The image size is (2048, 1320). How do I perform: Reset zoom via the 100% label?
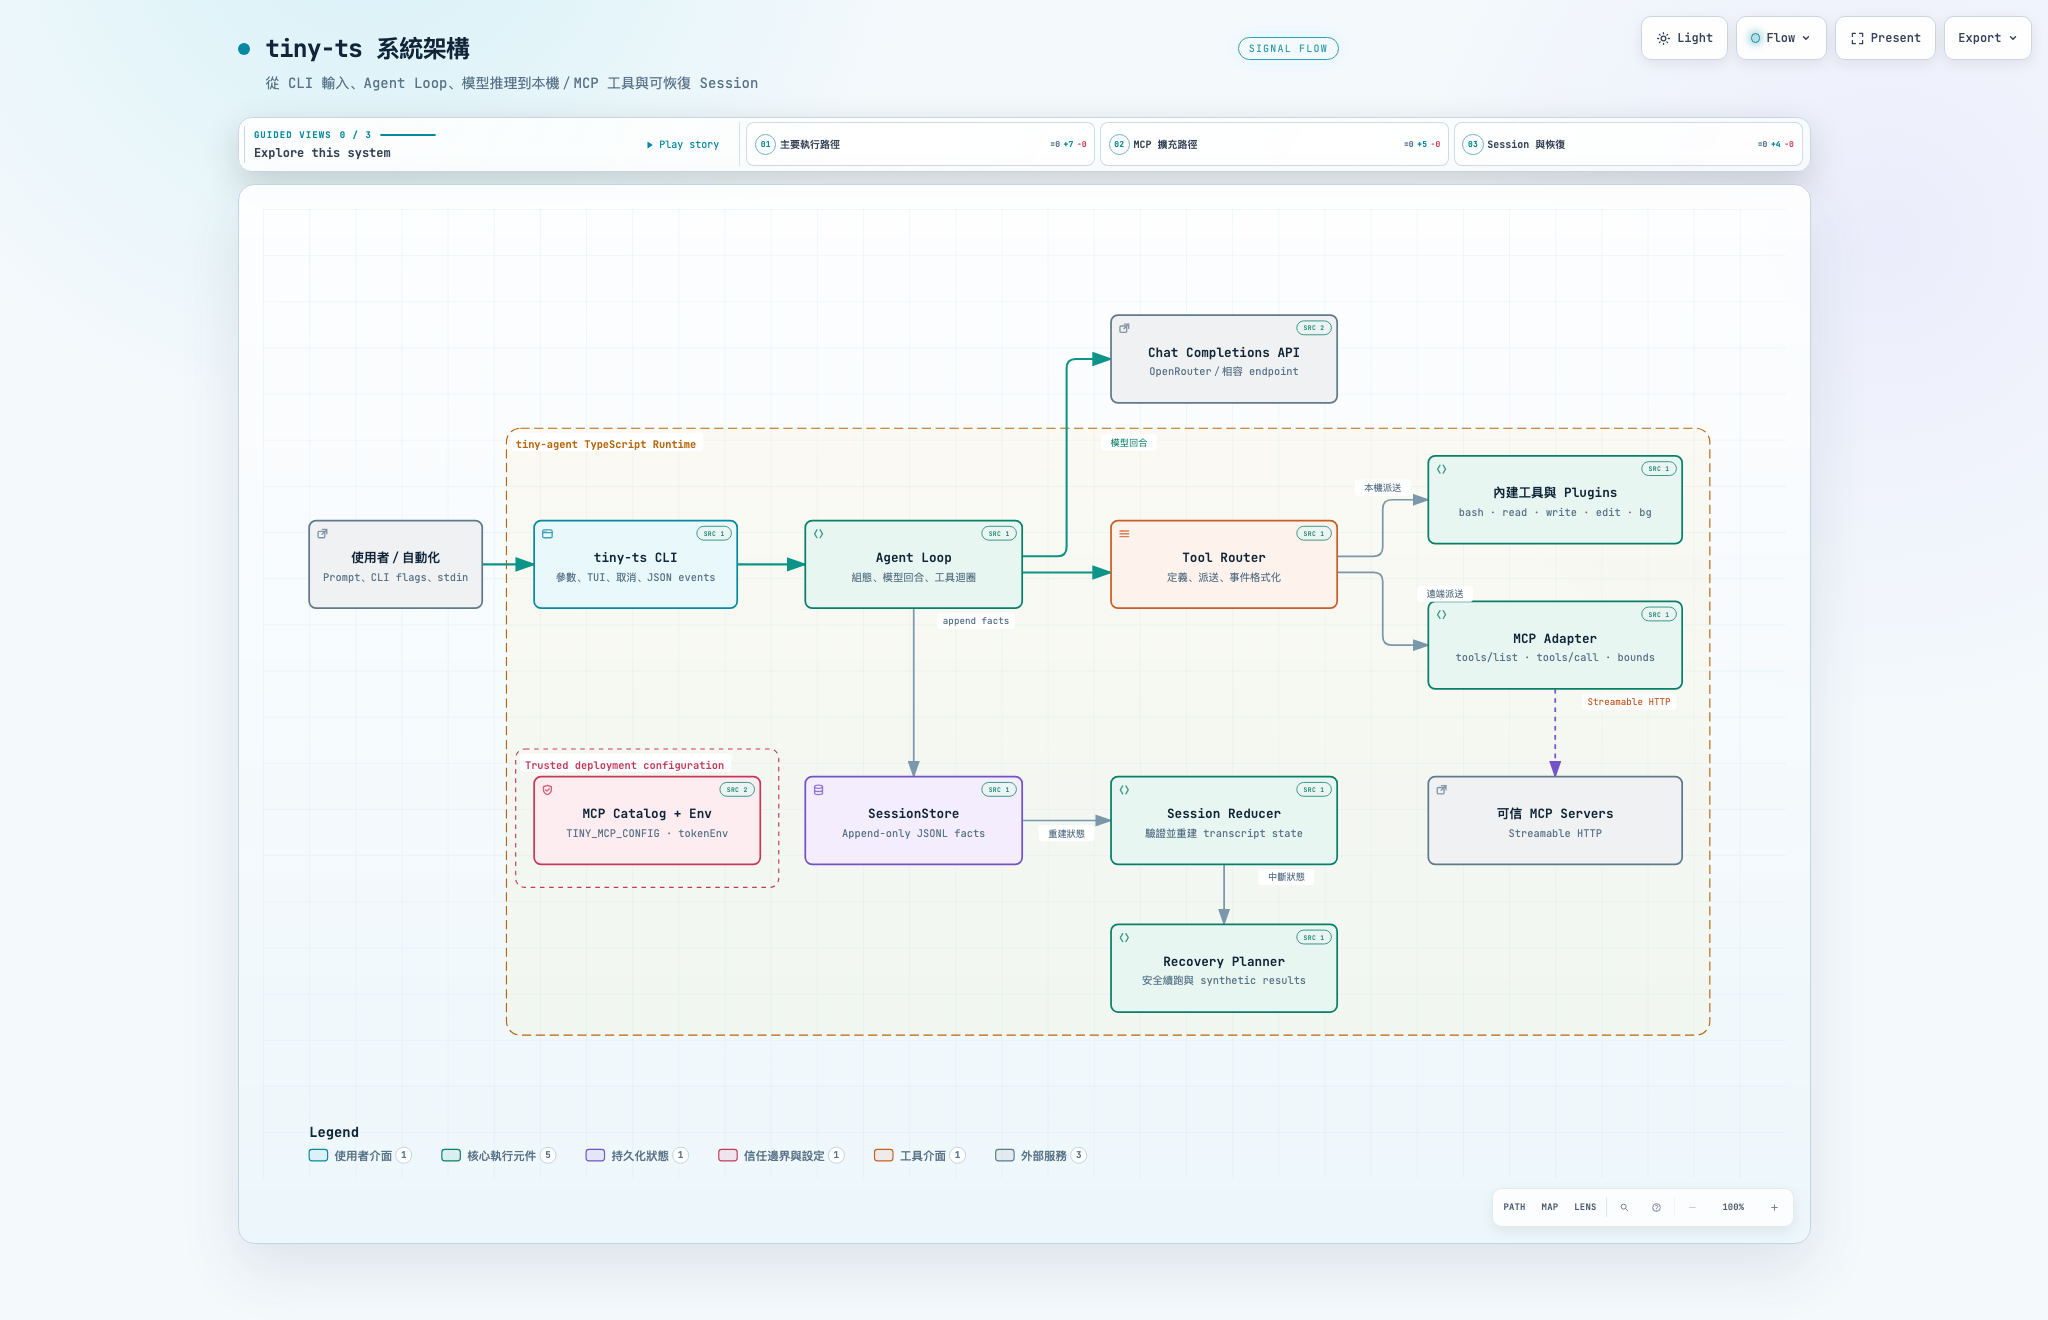[1733, 1207]
